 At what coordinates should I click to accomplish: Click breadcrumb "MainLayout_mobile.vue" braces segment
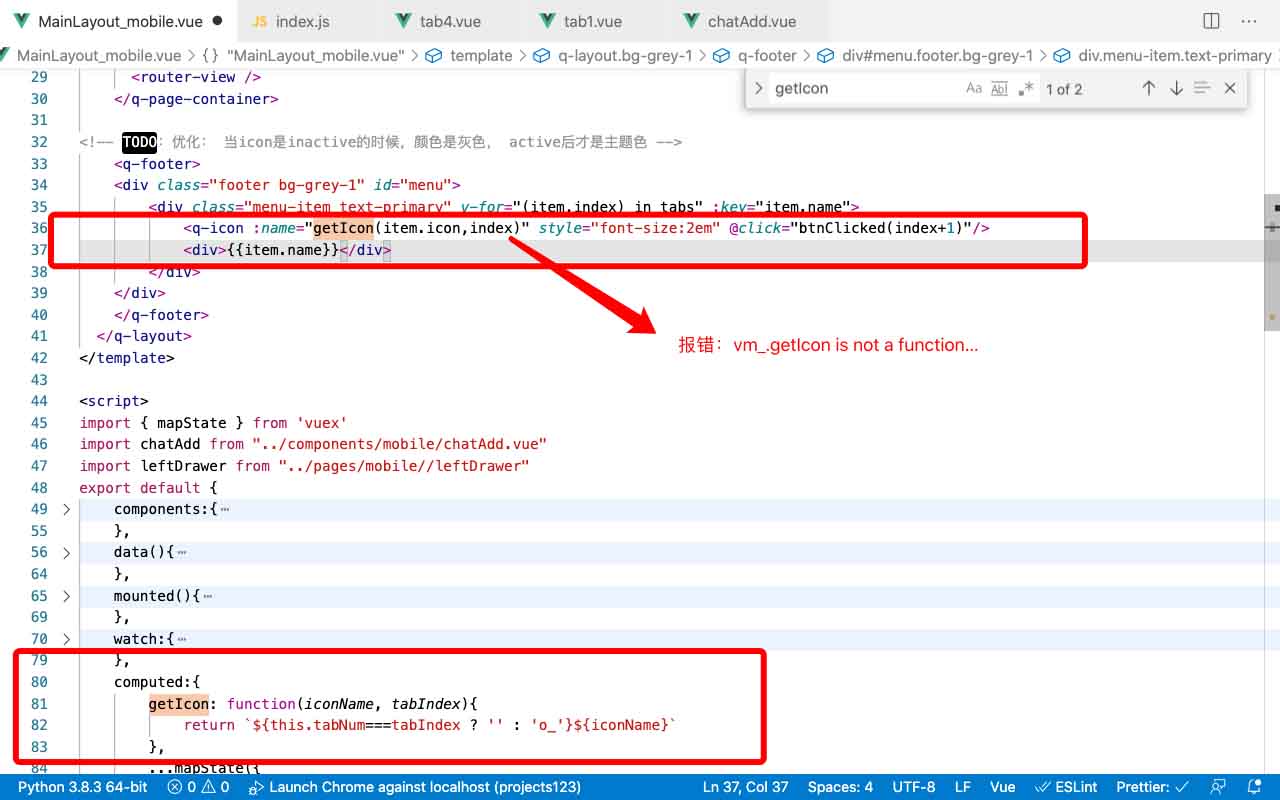[304, 55]
